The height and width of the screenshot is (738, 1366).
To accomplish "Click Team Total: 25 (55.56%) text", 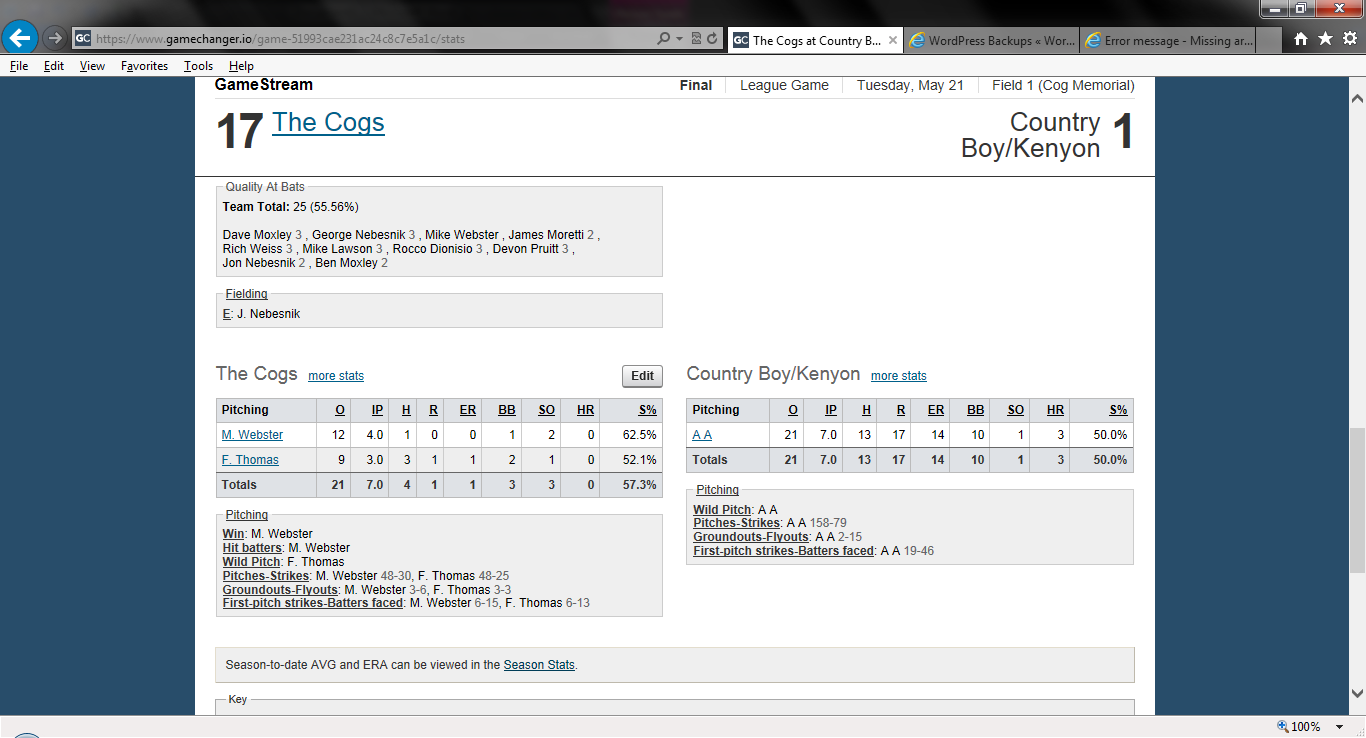I will (x=290, y=207).
